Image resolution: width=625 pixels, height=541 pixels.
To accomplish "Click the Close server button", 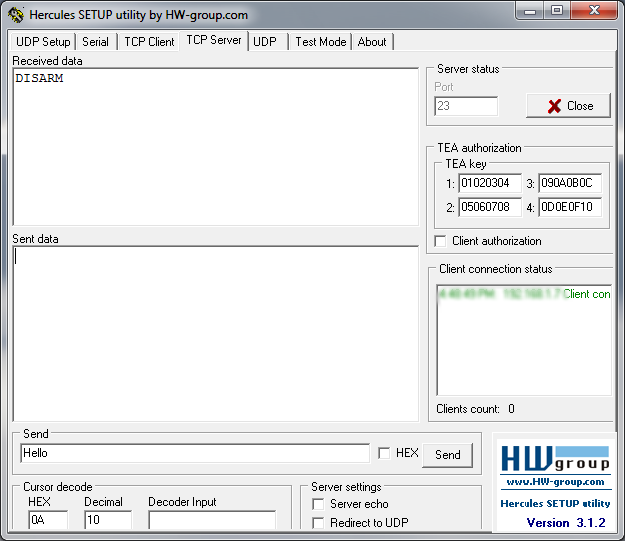I will (568, 106).
